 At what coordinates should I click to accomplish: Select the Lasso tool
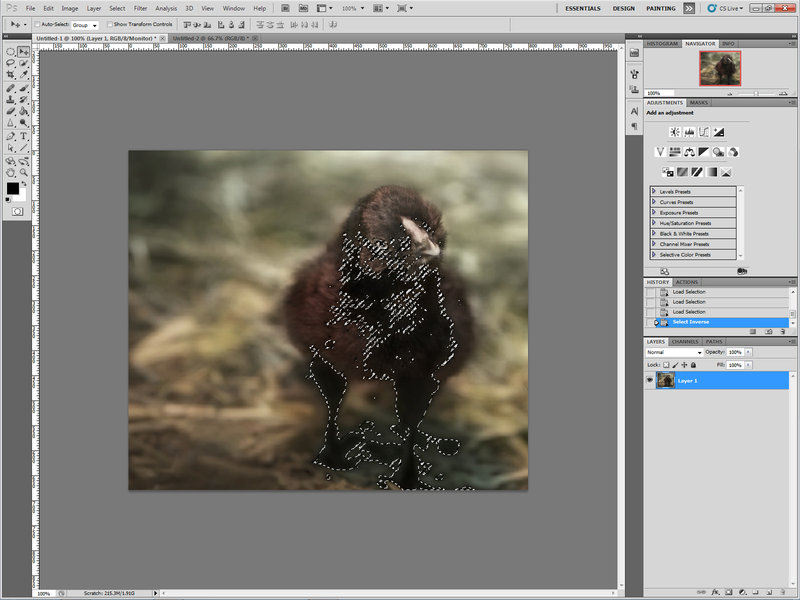point(10,63)
